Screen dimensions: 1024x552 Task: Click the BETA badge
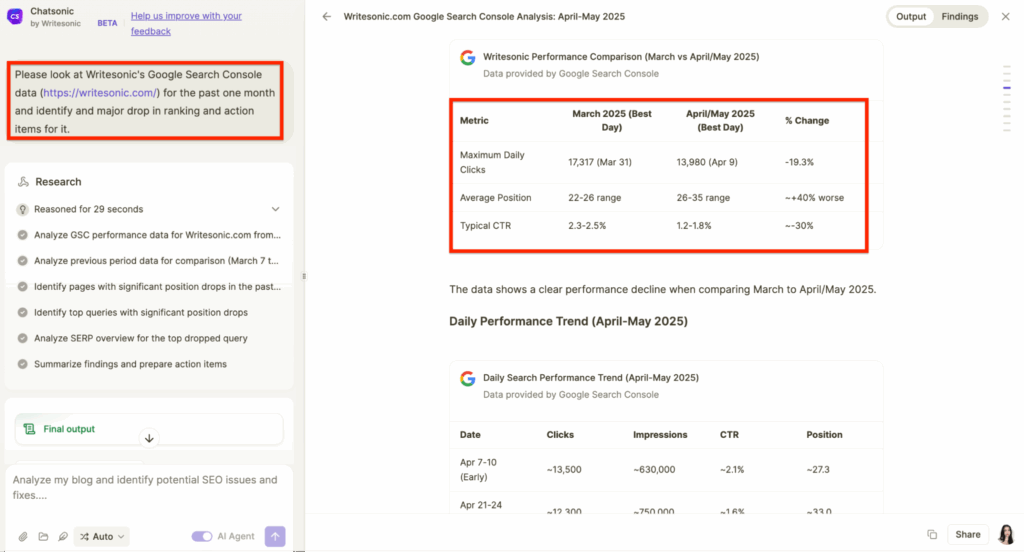pyautogui.click(x=107, y=23)
